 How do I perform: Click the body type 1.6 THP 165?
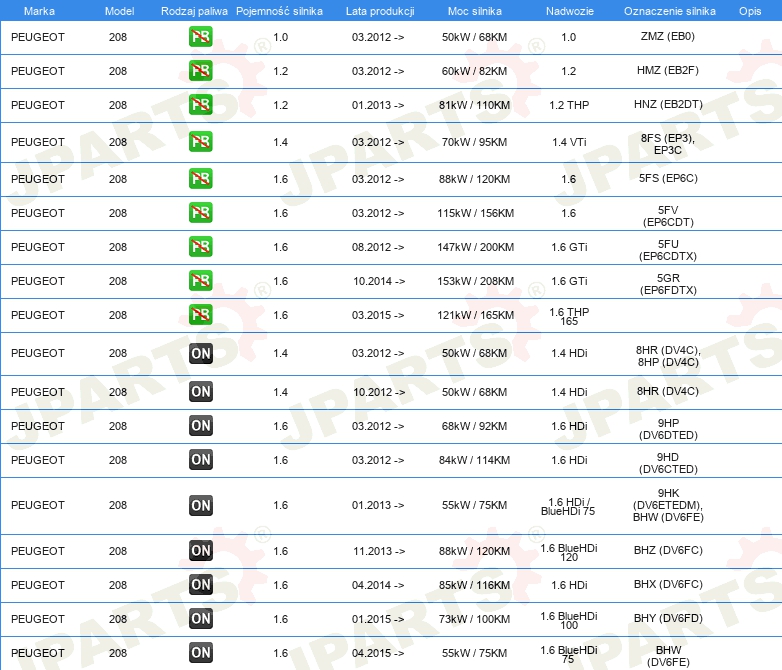(x=569, y=316)
